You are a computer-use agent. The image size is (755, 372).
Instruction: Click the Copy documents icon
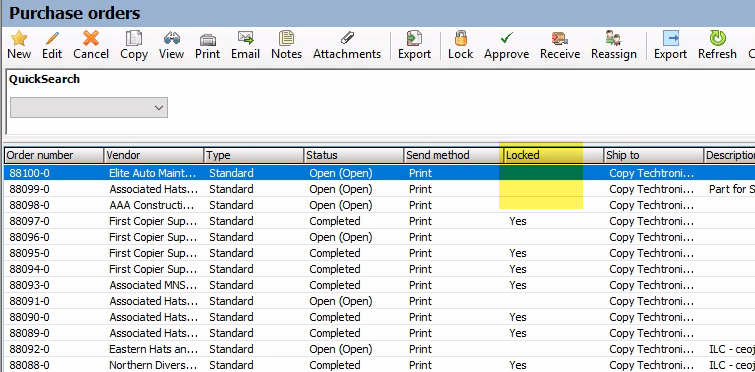click(x=134, y=38)
